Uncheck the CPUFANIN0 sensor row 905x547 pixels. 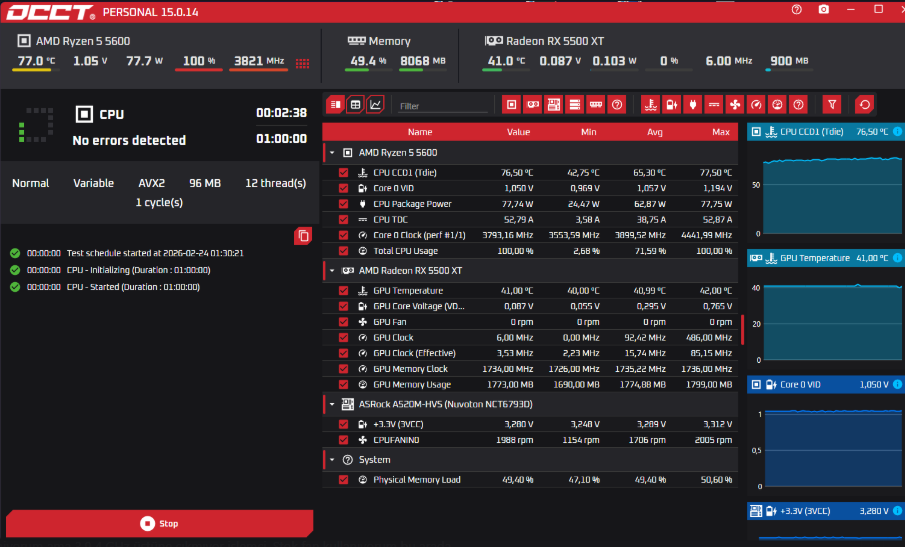pos(343,440)
